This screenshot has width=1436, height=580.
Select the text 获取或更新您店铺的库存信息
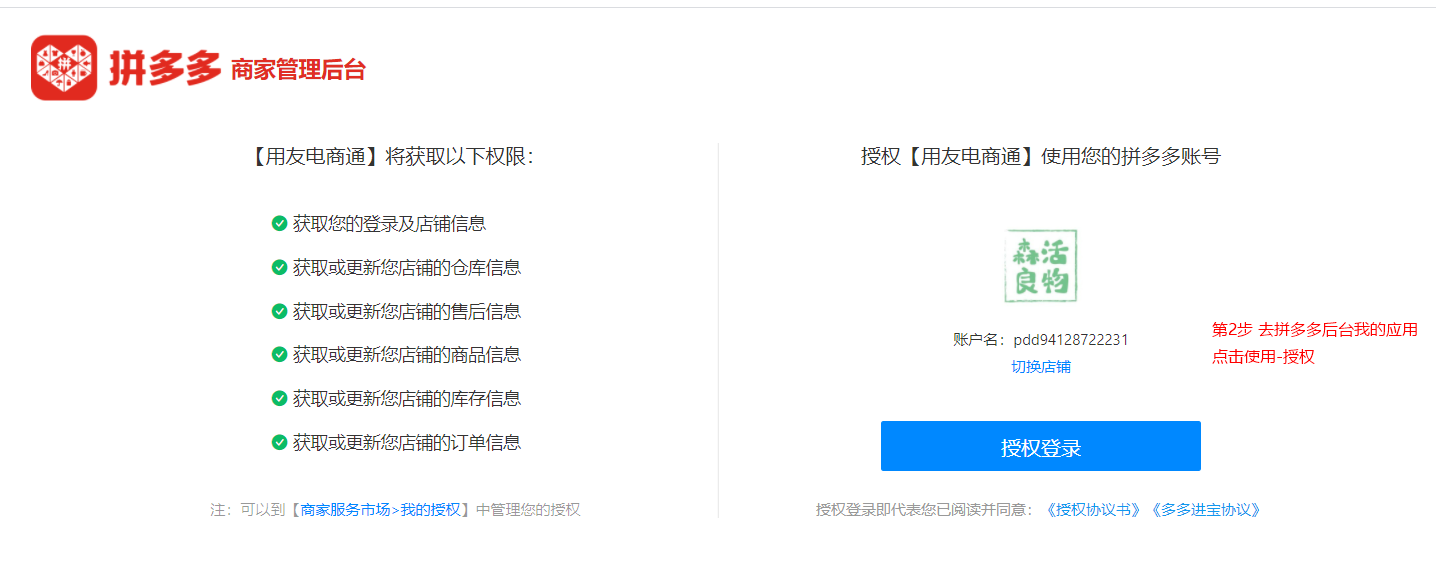407,399
